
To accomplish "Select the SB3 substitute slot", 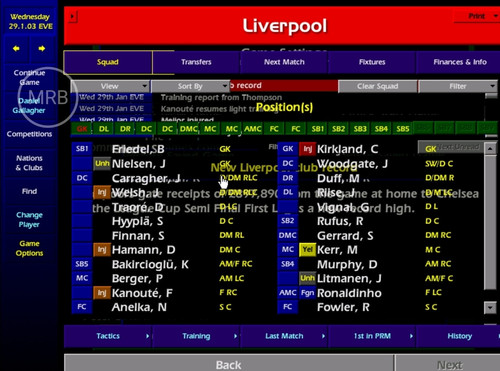I will pos(360,129).
